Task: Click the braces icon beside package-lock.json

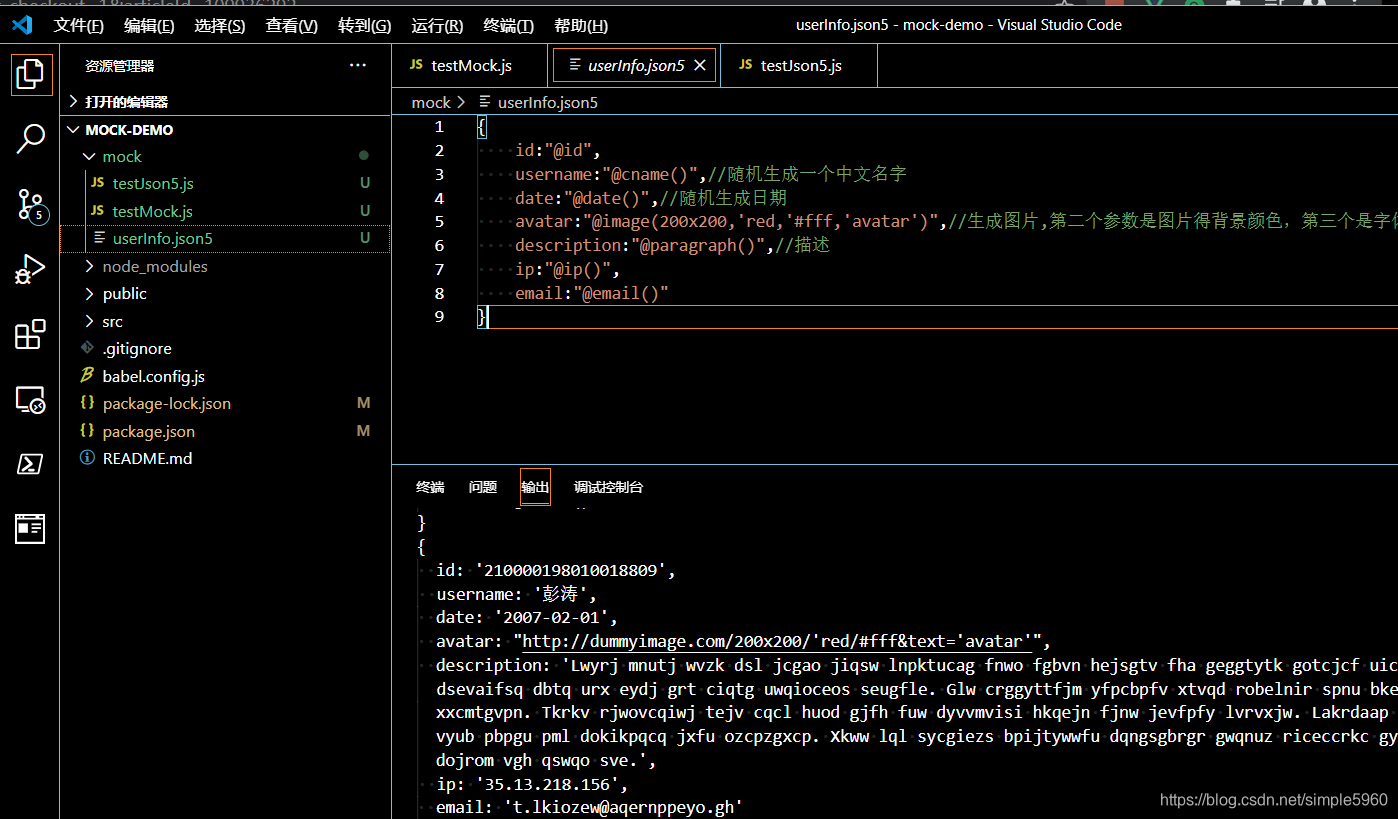Action: tap(87, 403)
